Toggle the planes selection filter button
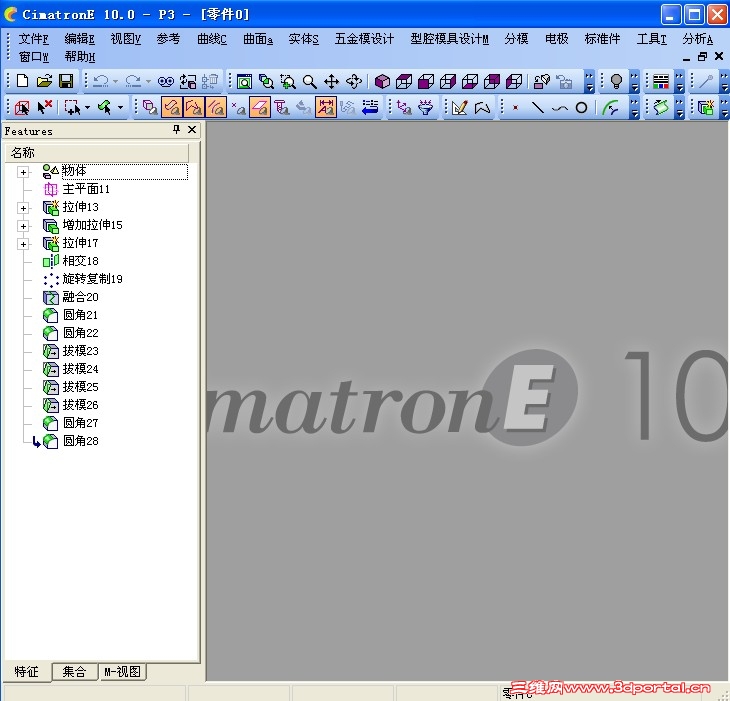Image resolution: width=730 pixels, height=701 pixels. [260, 108]
